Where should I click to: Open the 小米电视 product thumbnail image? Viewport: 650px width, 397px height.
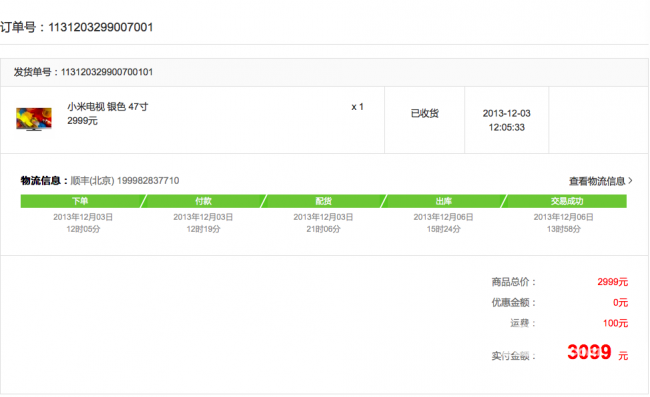coord(34,119)
